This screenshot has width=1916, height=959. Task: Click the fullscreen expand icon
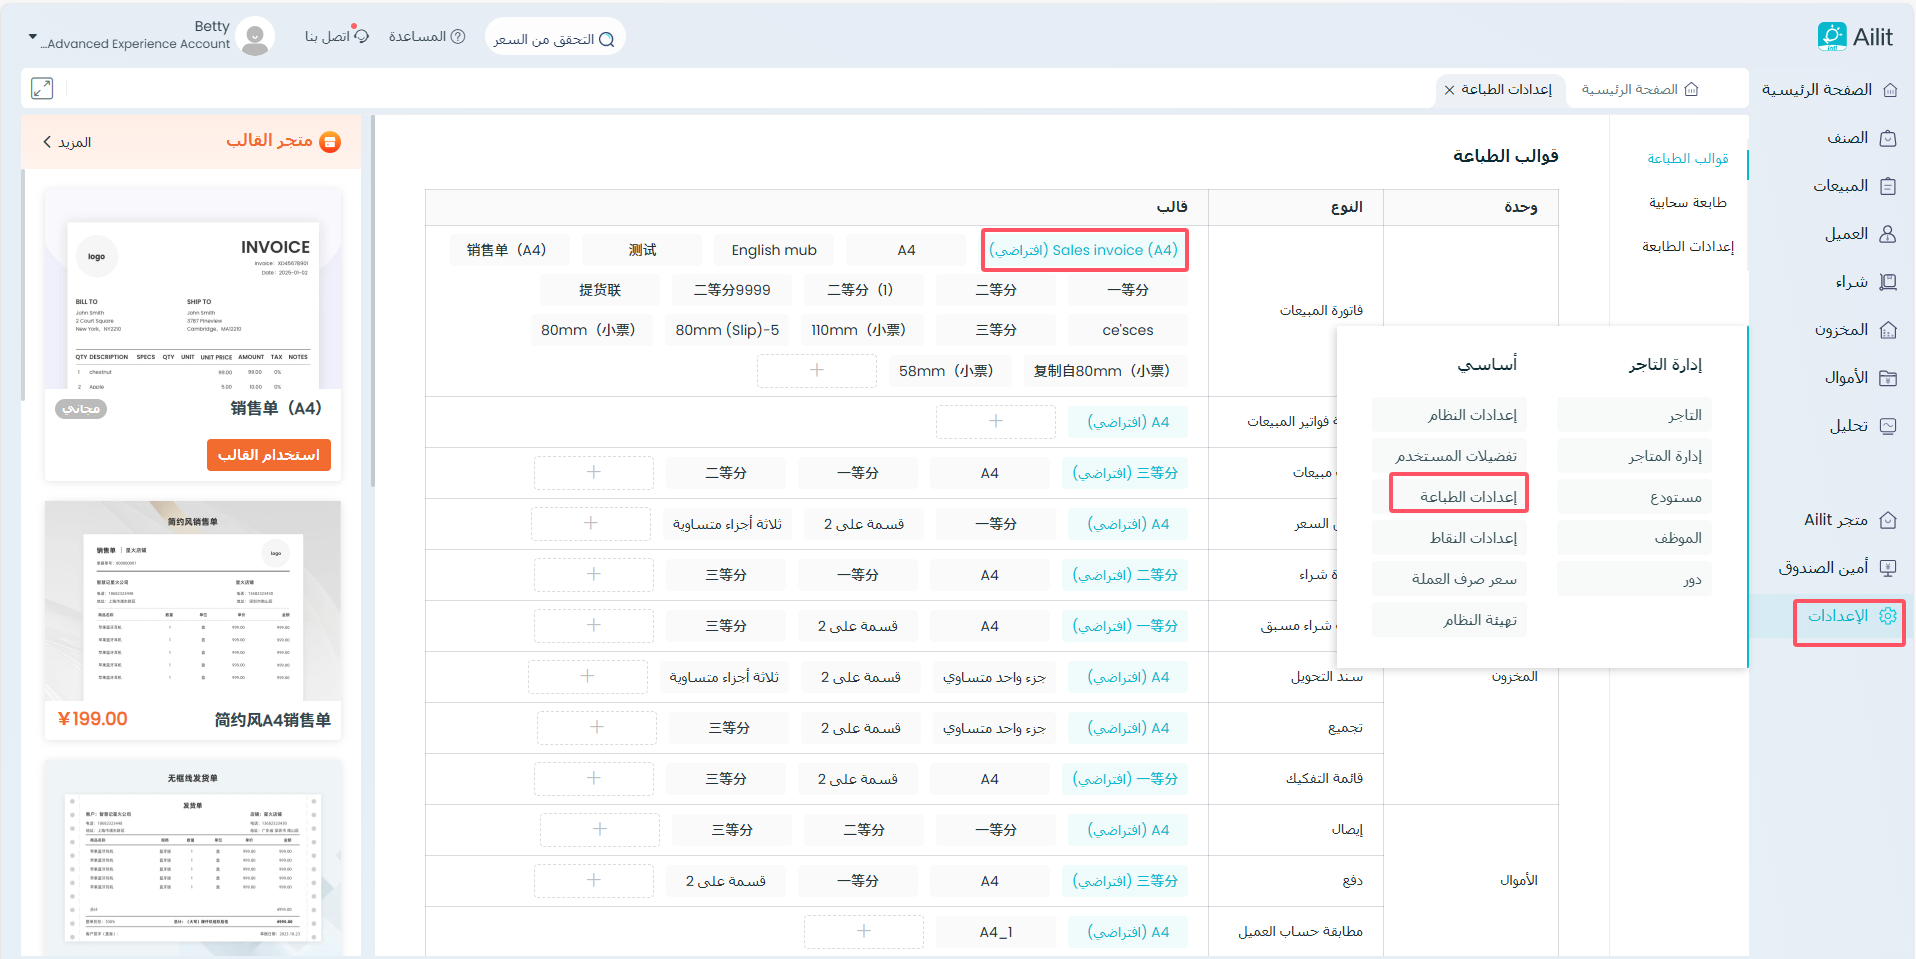coord(42,88)
